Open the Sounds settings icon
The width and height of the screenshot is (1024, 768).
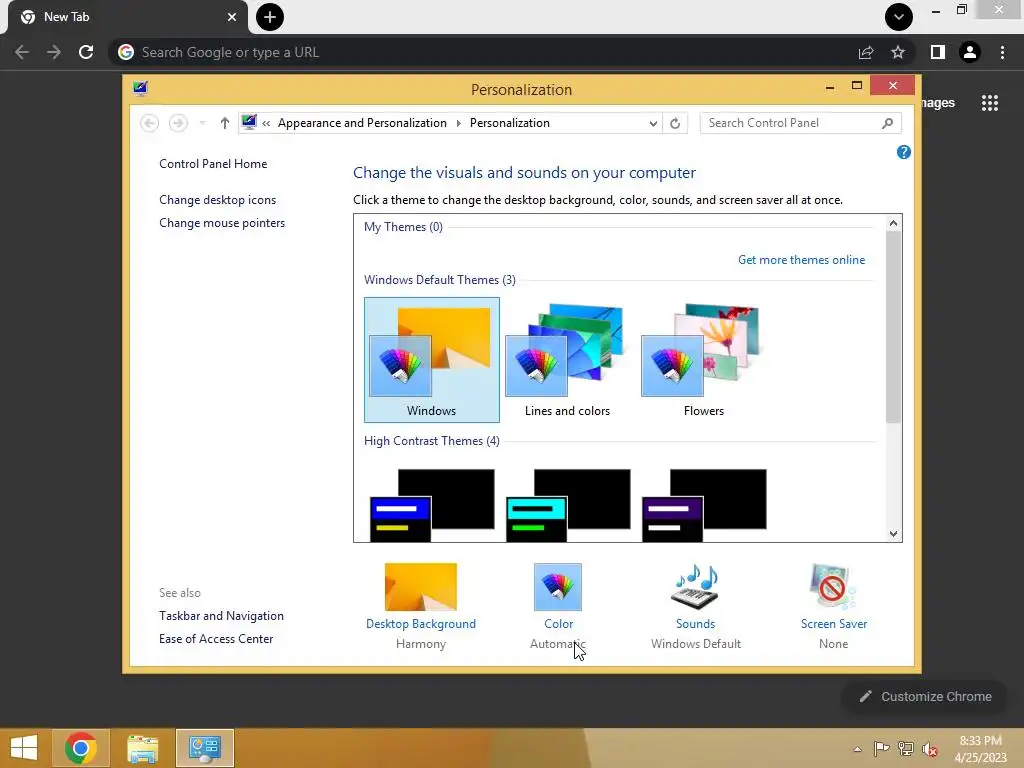695,586
